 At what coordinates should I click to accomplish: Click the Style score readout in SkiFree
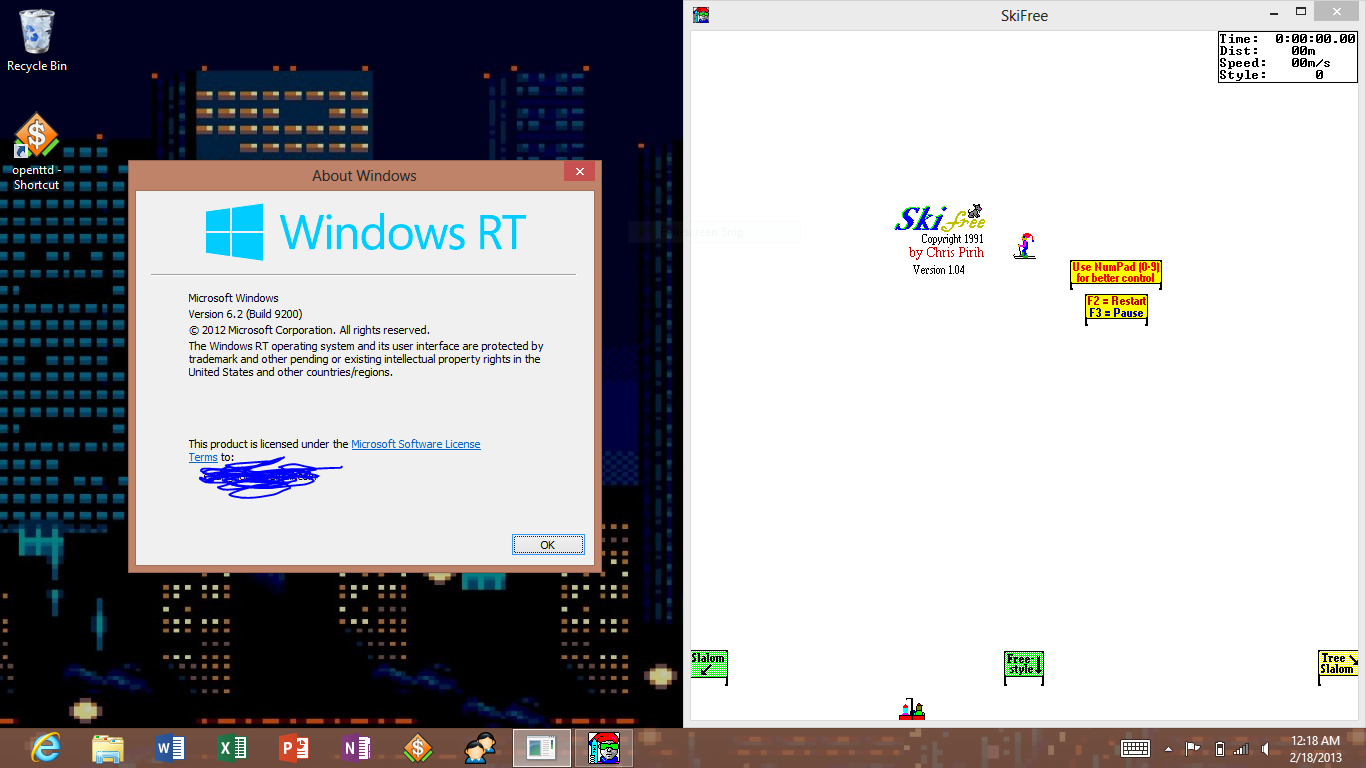tap(1288, 75)
